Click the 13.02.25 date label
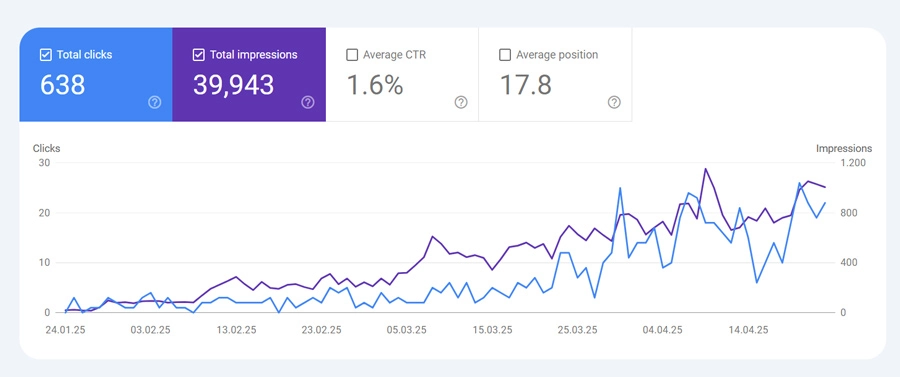This screenshot has height=377, width=900. coord(236,330)
